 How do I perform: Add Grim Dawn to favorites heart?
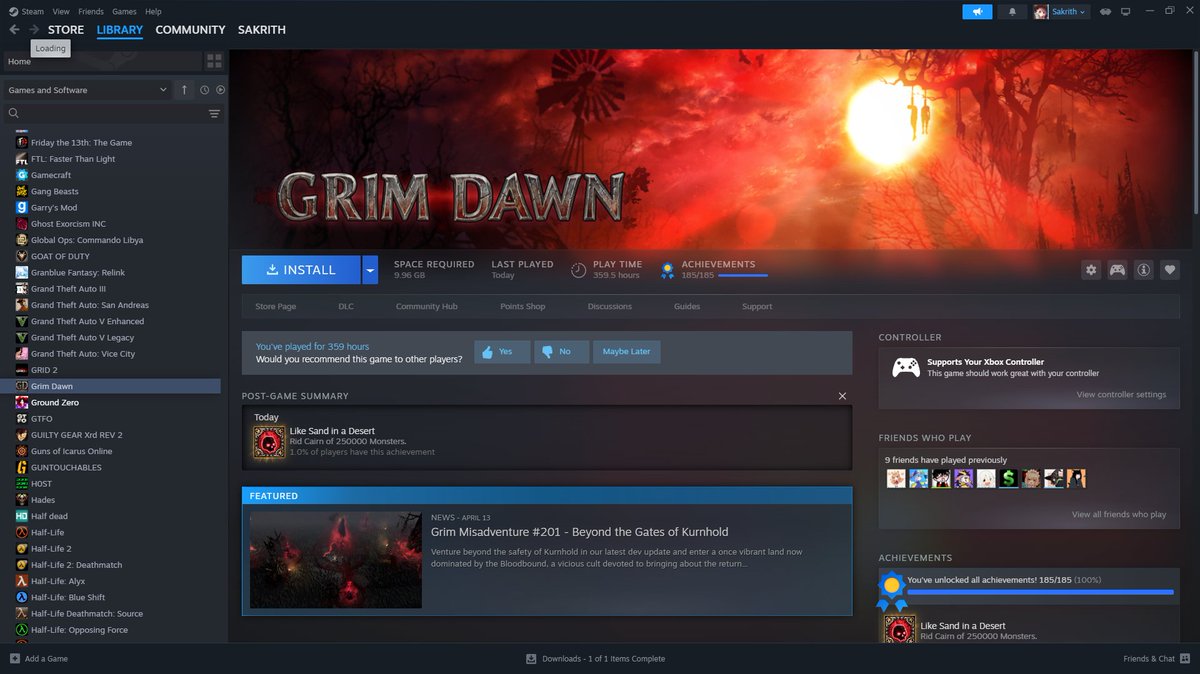click(x=1169, y=270)
